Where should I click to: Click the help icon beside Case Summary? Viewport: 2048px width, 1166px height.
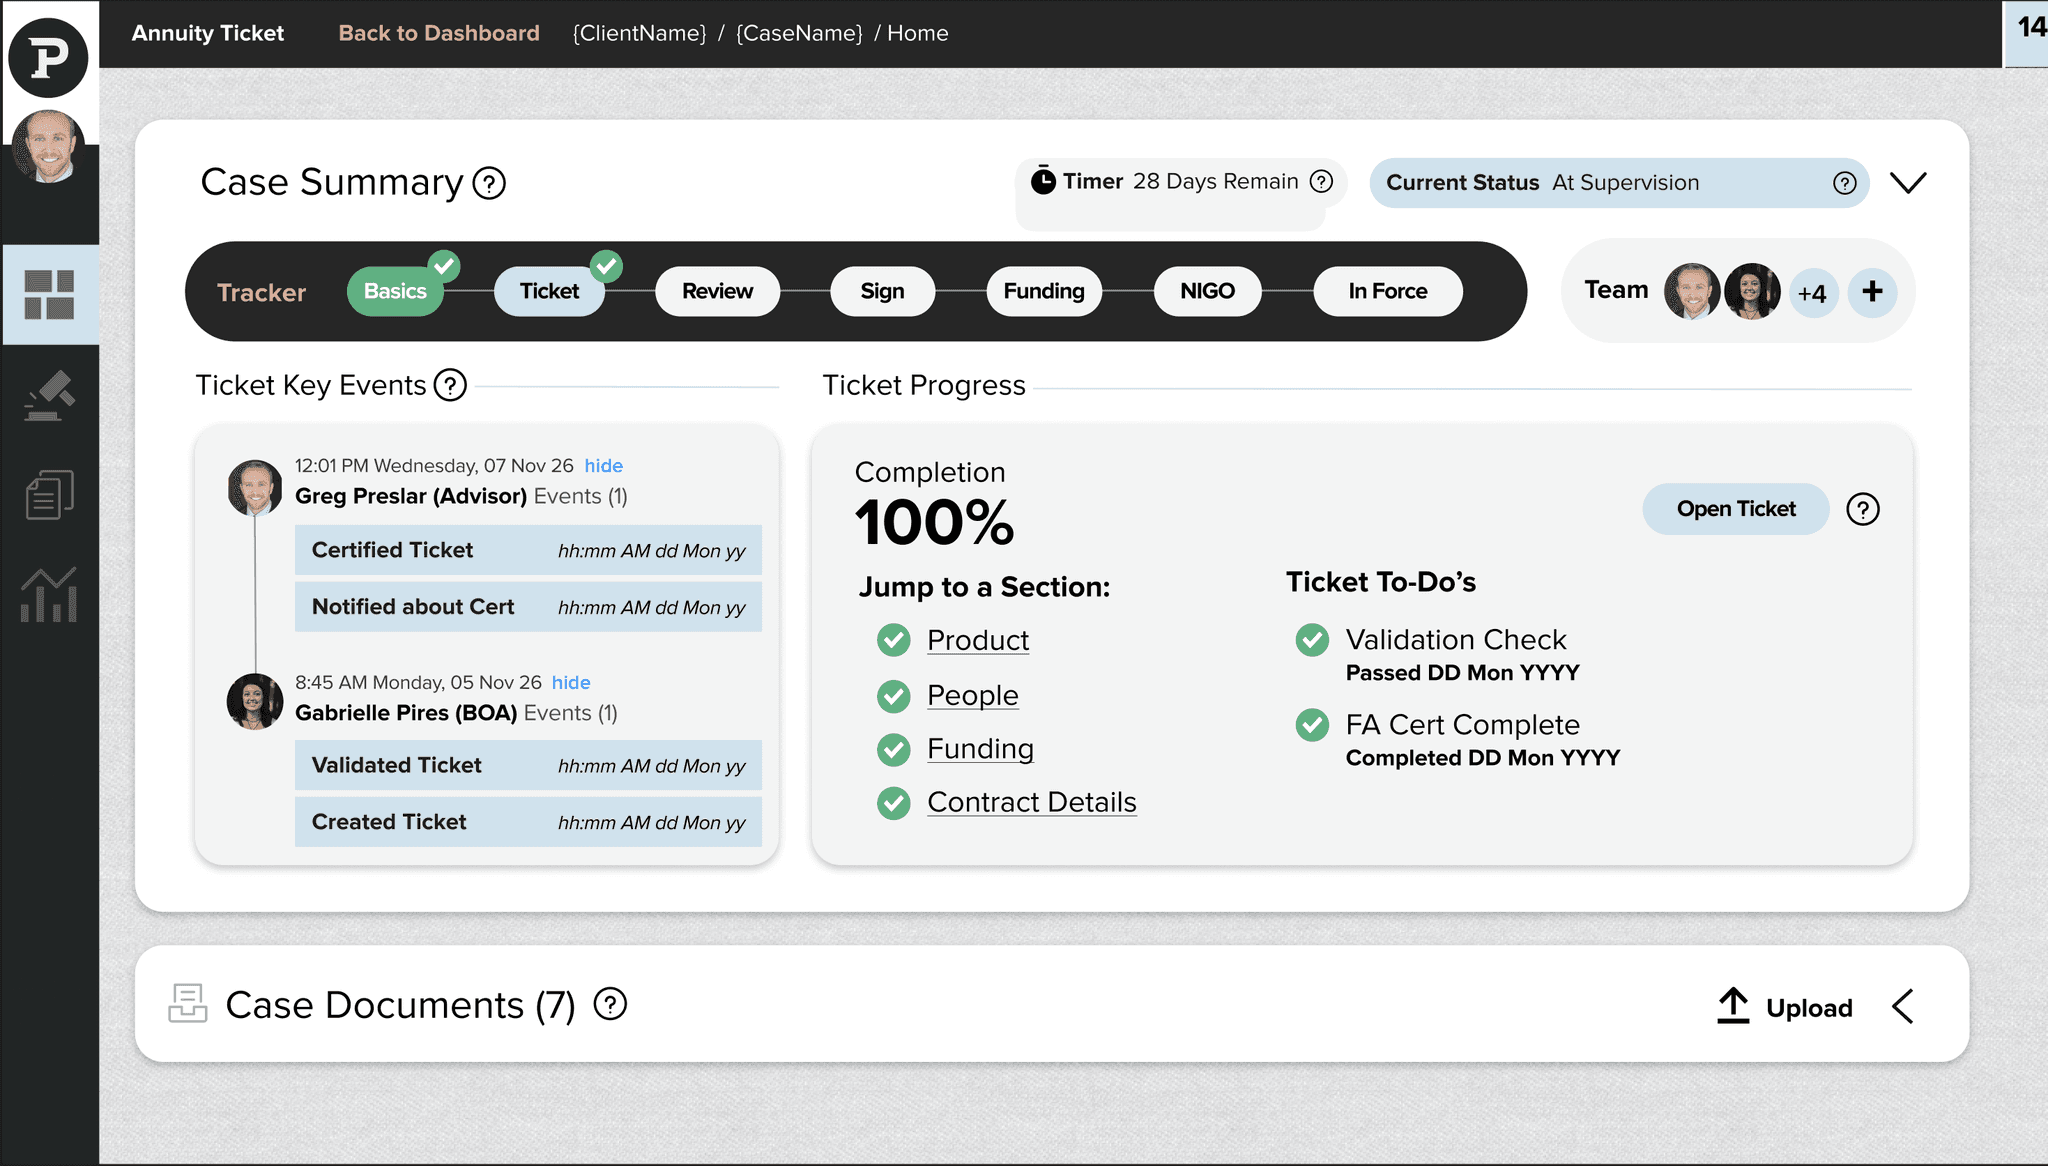point(489,184)
